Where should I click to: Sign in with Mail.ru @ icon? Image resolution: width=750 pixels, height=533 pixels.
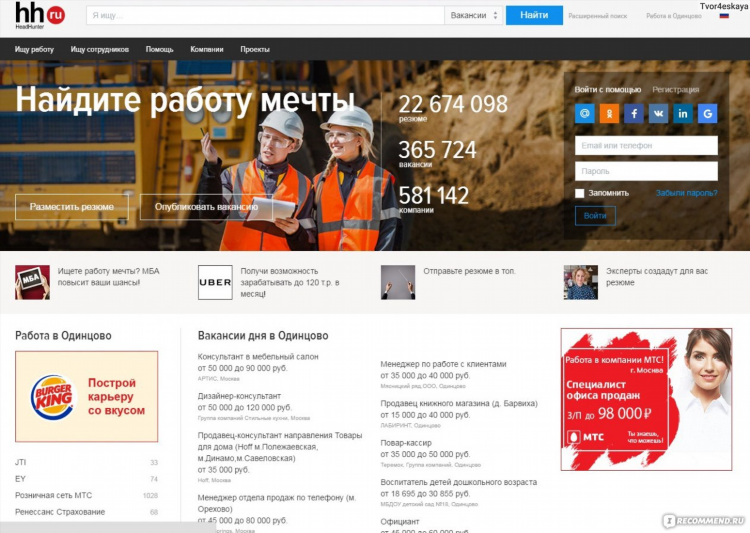point(585,113)
